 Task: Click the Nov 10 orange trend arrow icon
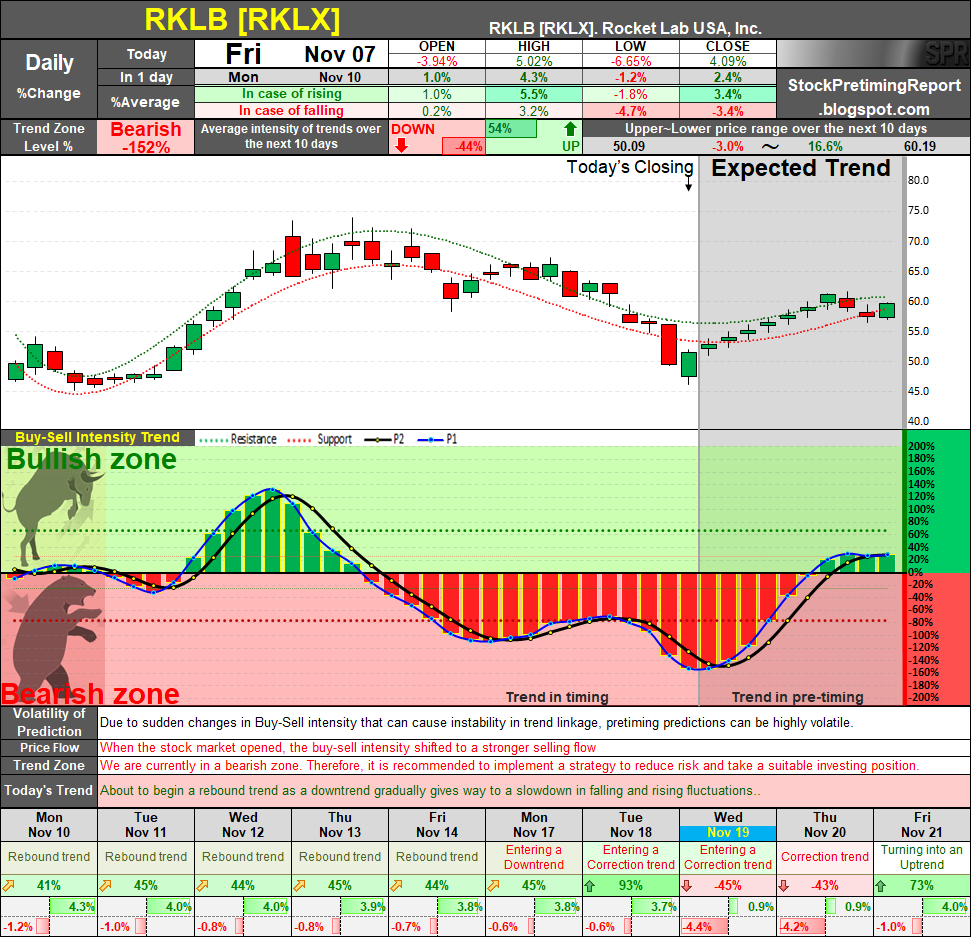click(9, 886)
